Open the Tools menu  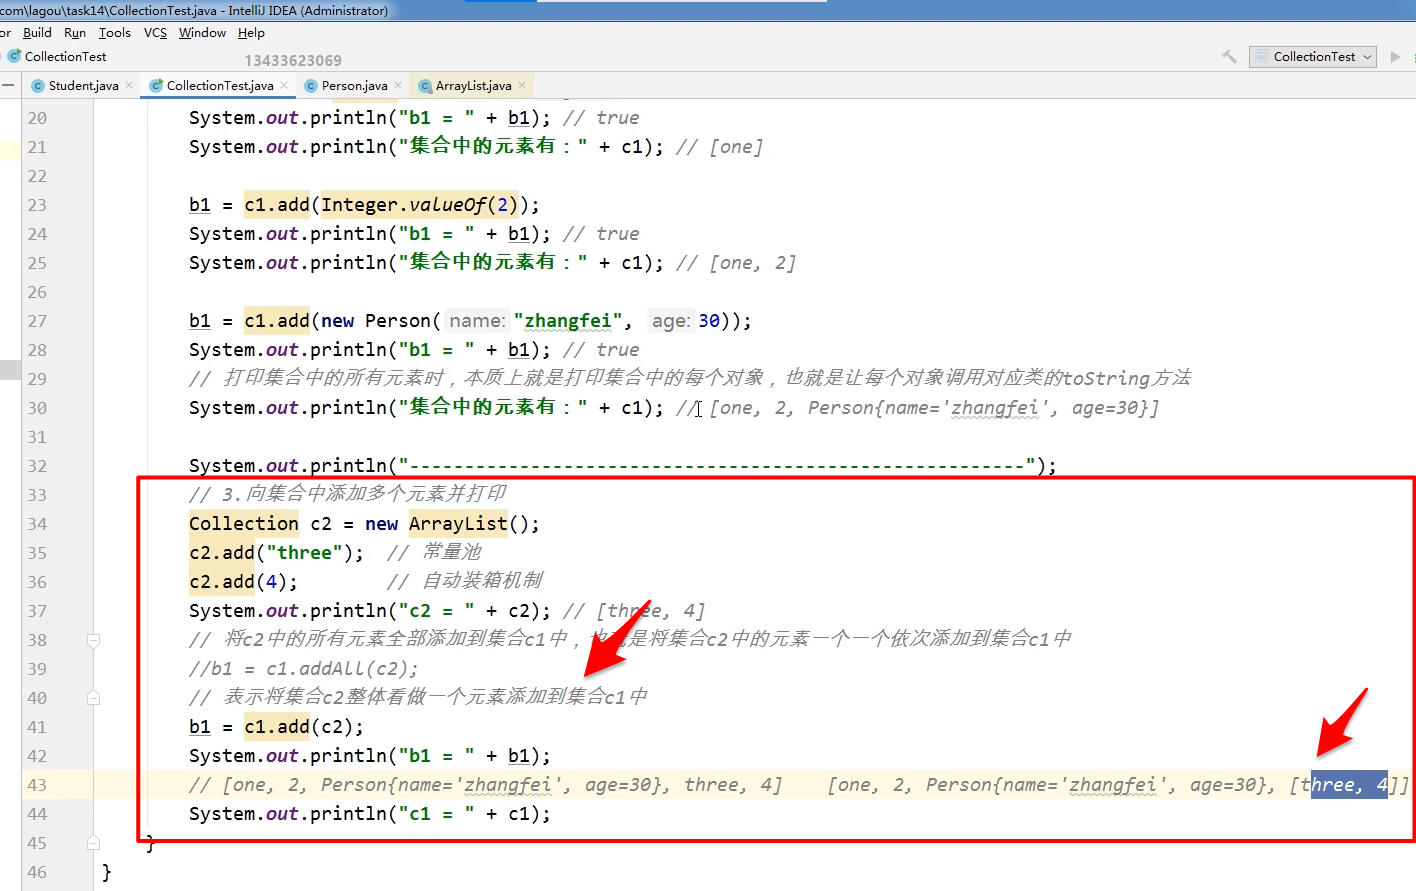point(115,33)
